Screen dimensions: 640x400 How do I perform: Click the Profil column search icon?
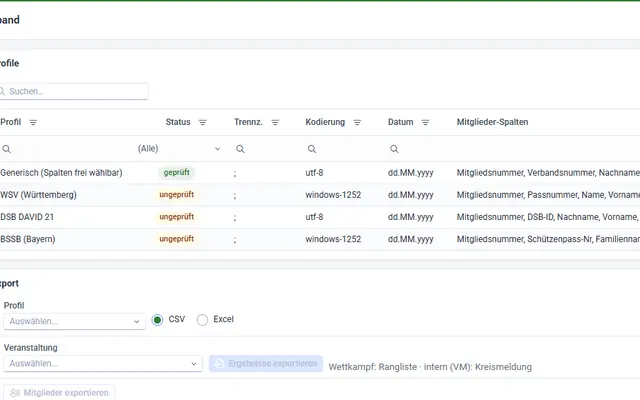tap(7, 149)
